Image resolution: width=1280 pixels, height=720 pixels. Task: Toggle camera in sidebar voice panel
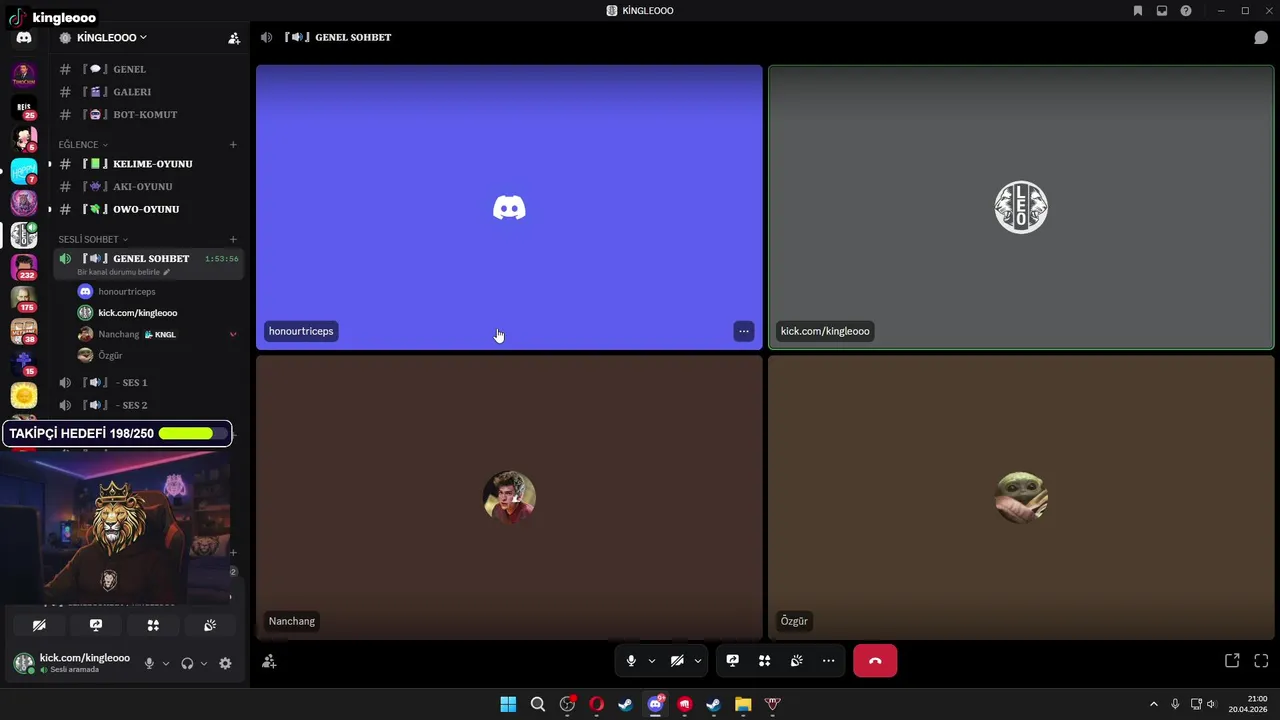[x=39, y=625]
